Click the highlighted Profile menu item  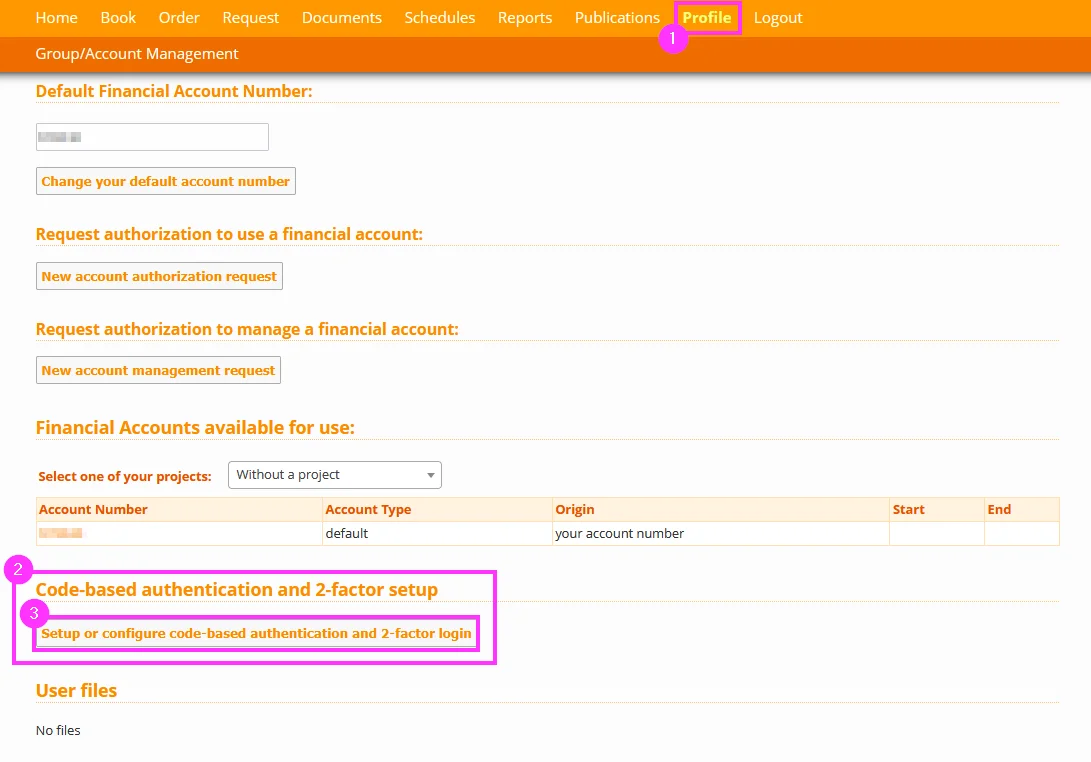[707, 18]
